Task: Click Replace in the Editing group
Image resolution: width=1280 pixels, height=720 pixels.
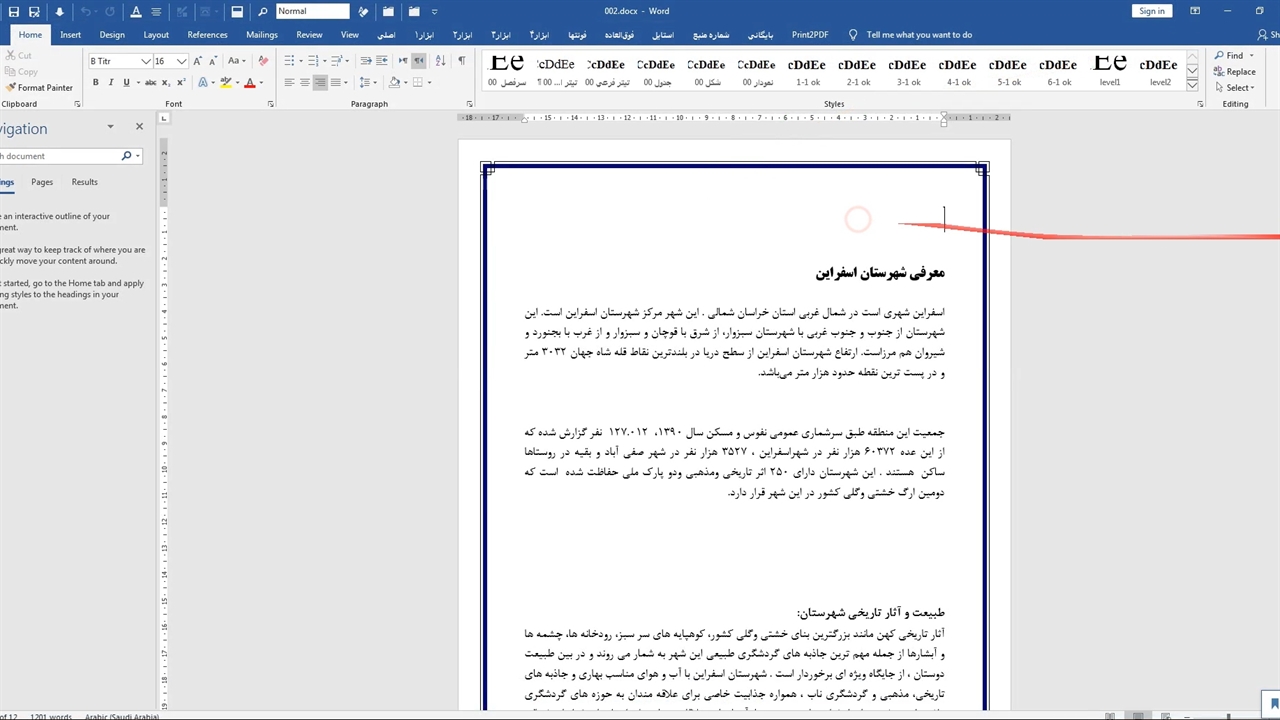Action: 1235,72
